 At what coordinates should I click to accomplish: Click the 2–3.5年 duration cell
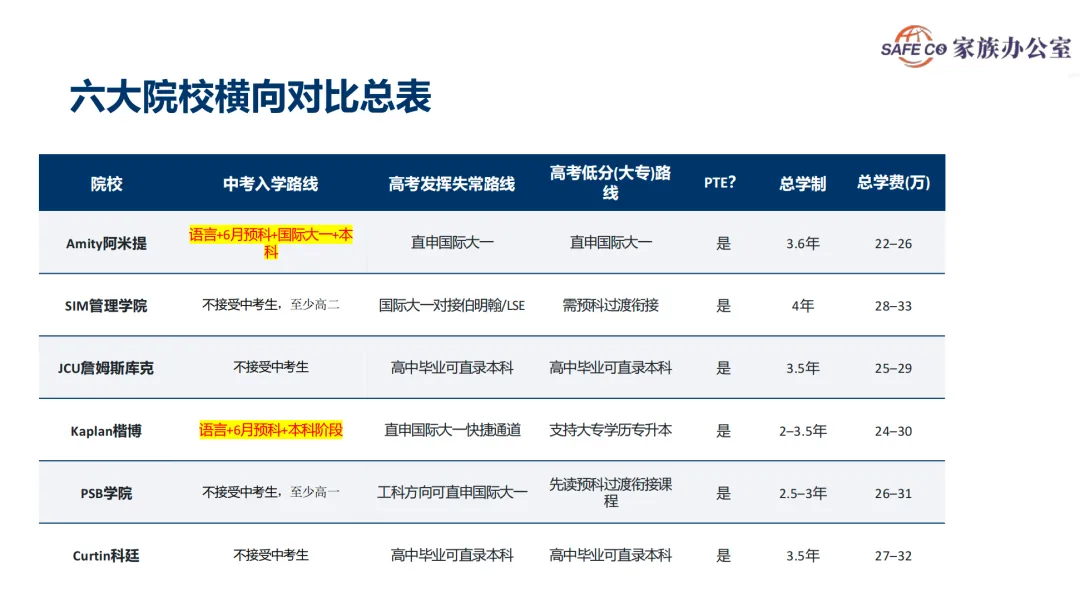(802, 431)
